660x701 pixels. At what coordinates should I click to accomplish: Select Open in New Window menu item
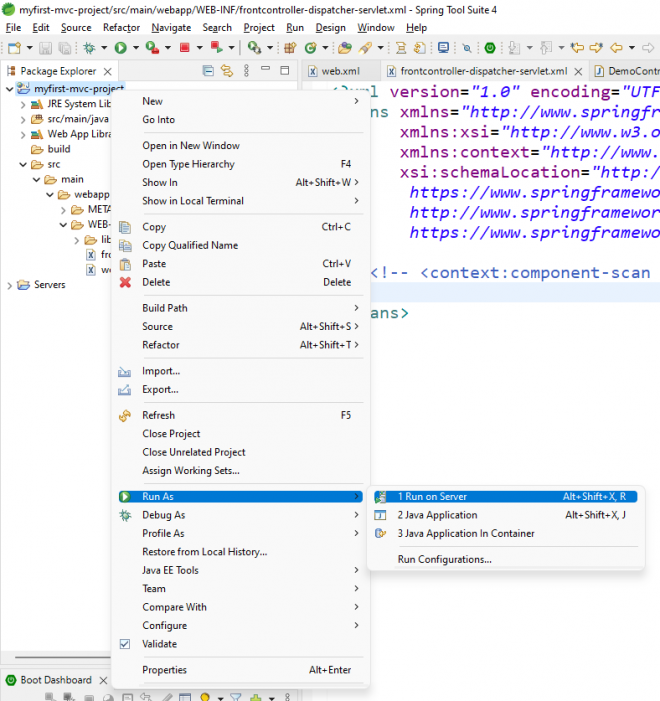[241, 146]
